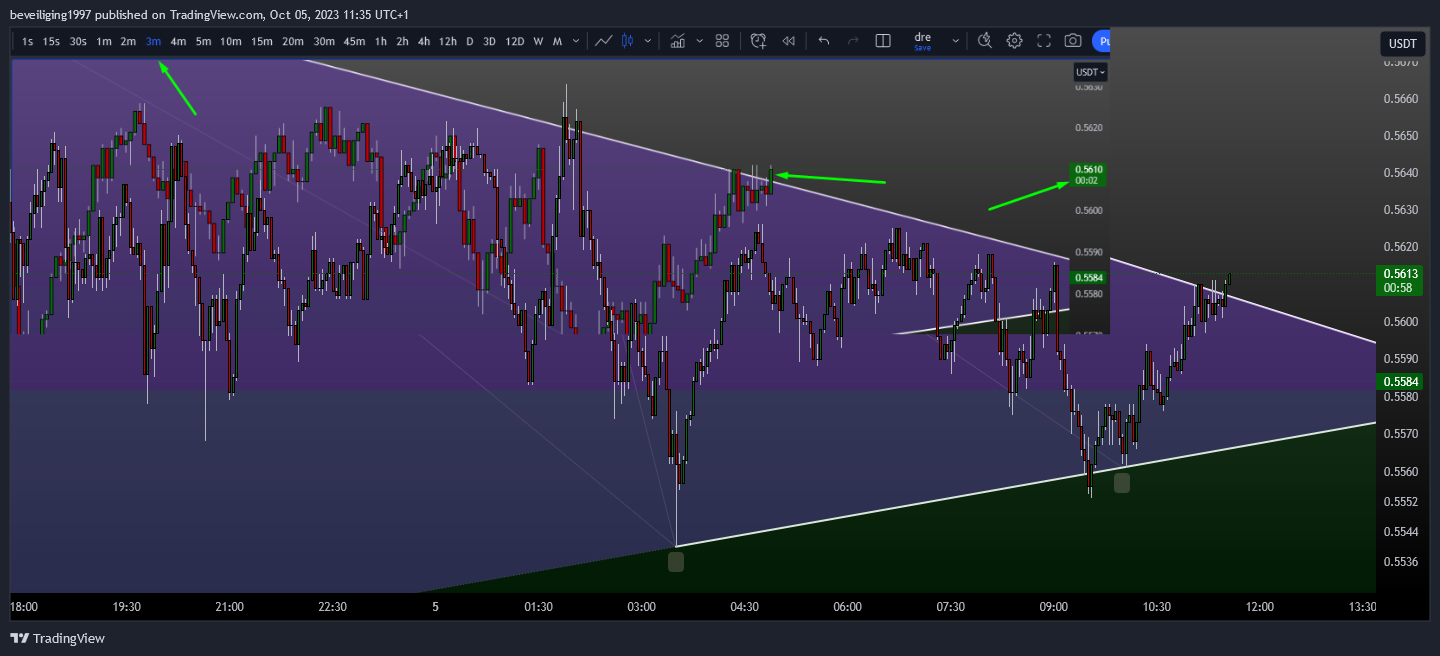The height and width of the screenshot is (656, 1440).
Task: Open the layout menu arrow beside dre
Action: pyautogui.click(x=955, y=41)
